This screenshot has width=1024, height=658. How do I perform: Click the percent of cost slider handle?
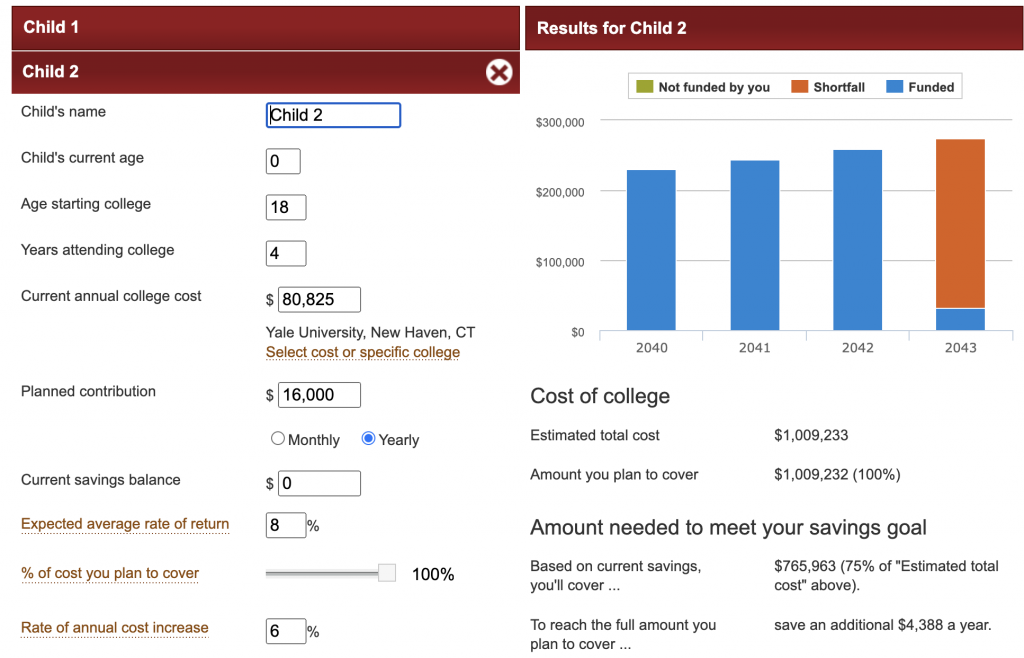[387, 573]
